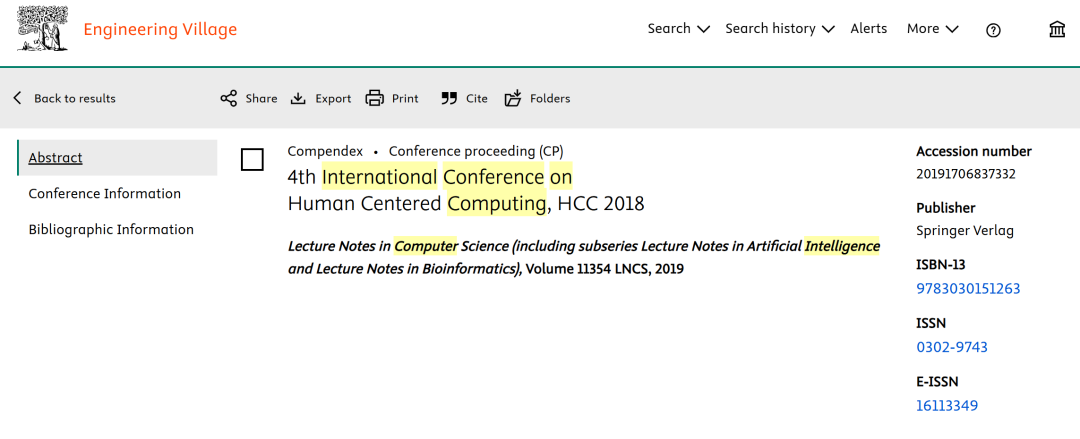Click the Lecture Notes in Computer Science source

[x=583, y=257]
